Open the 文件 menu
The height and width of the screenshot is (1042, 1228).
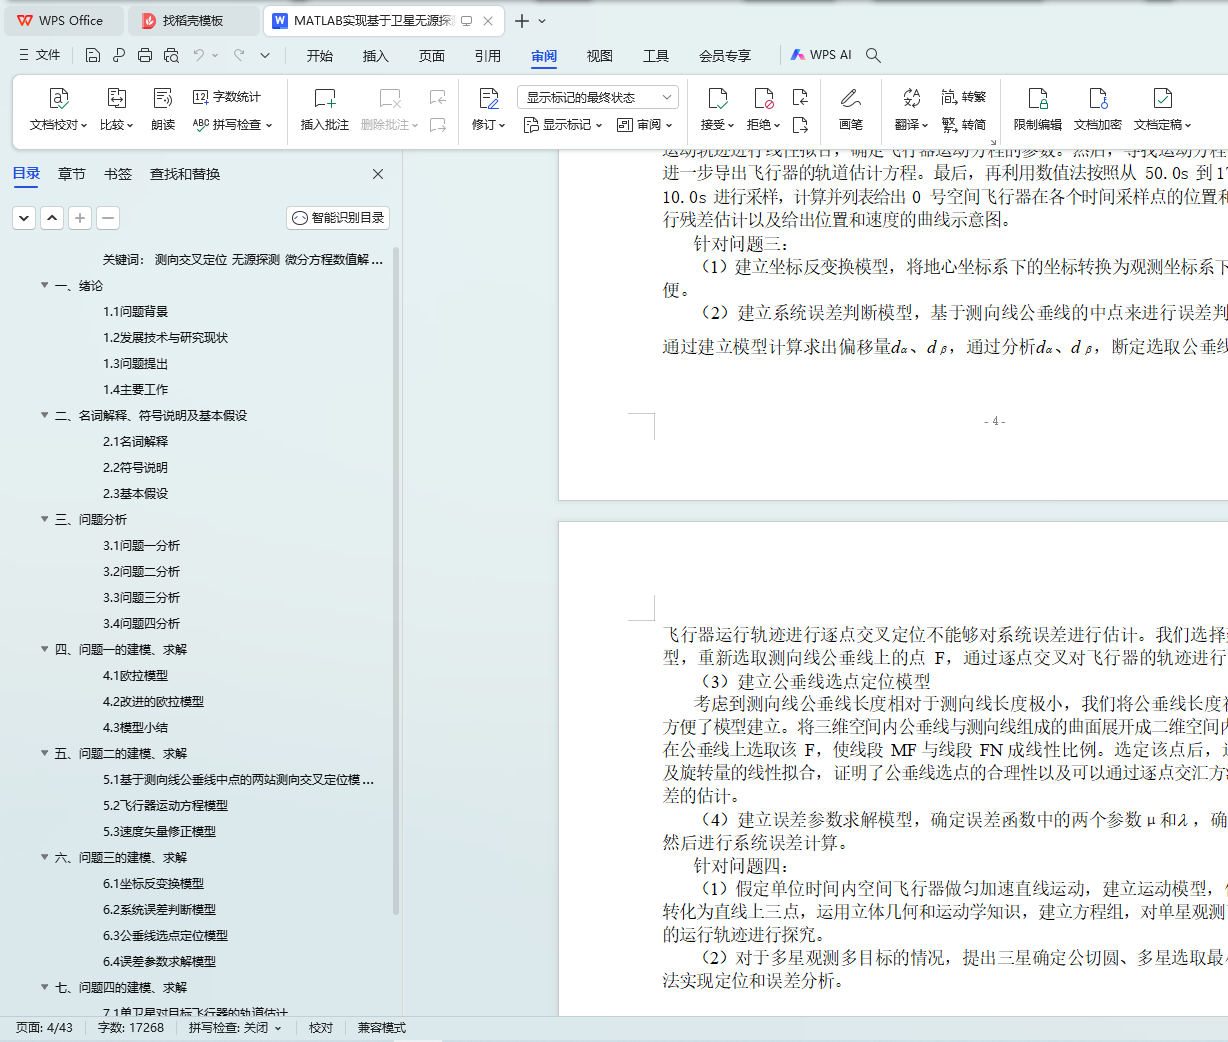click(39, 55)
